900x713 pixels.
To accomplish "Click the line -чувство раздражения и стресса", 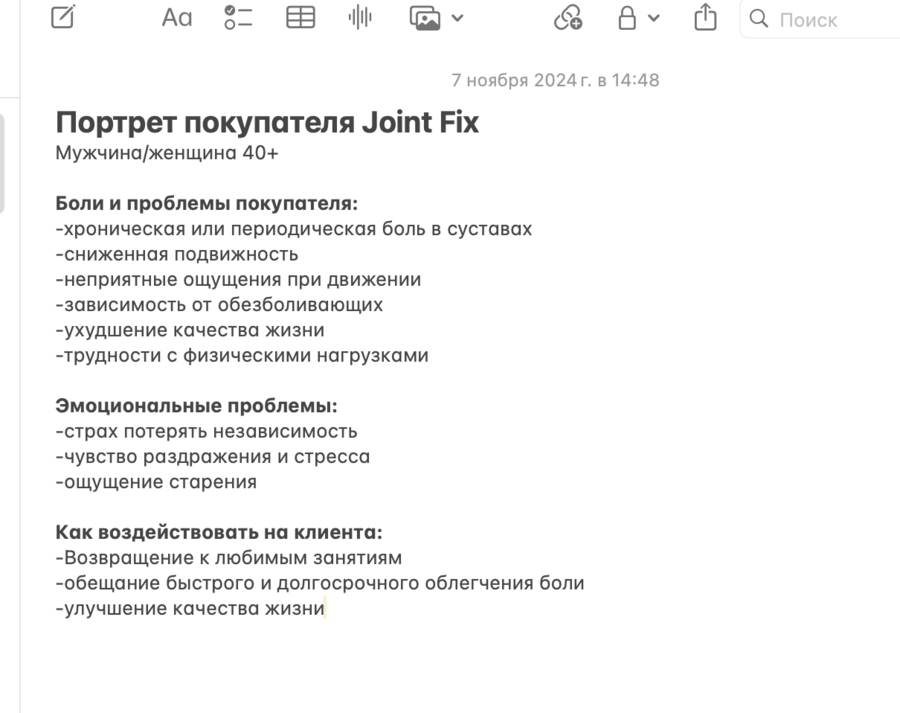I will point(213,456).
